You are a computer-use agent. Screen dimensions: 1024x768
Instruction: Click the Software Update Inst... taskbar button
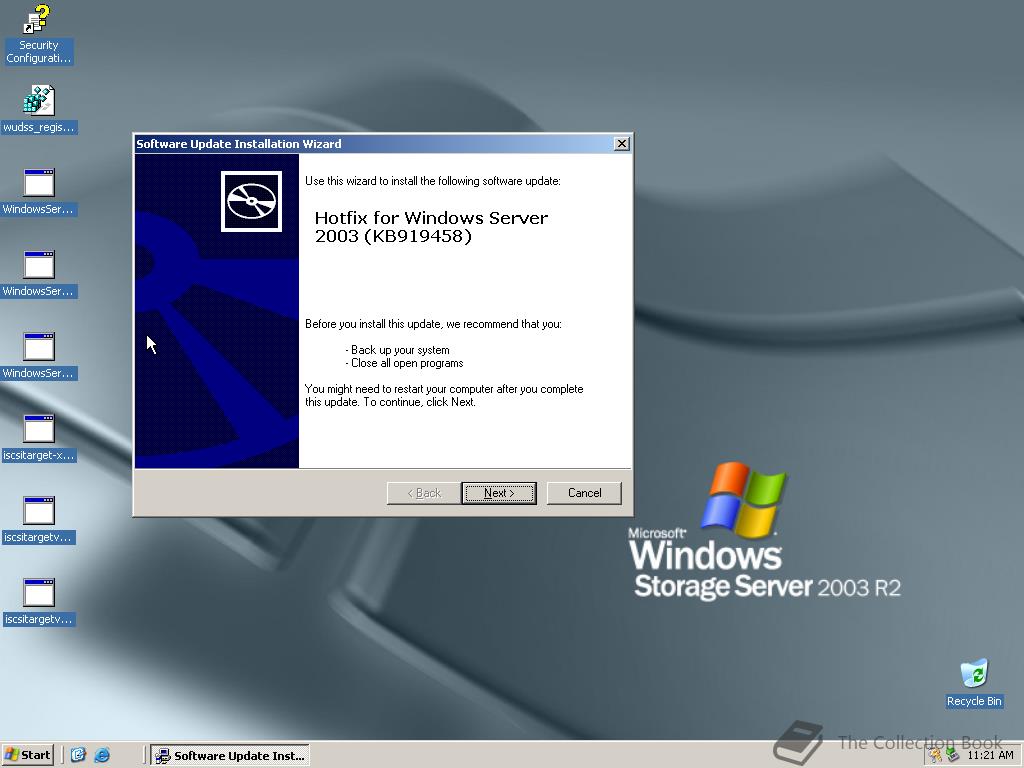coord(230,755)
